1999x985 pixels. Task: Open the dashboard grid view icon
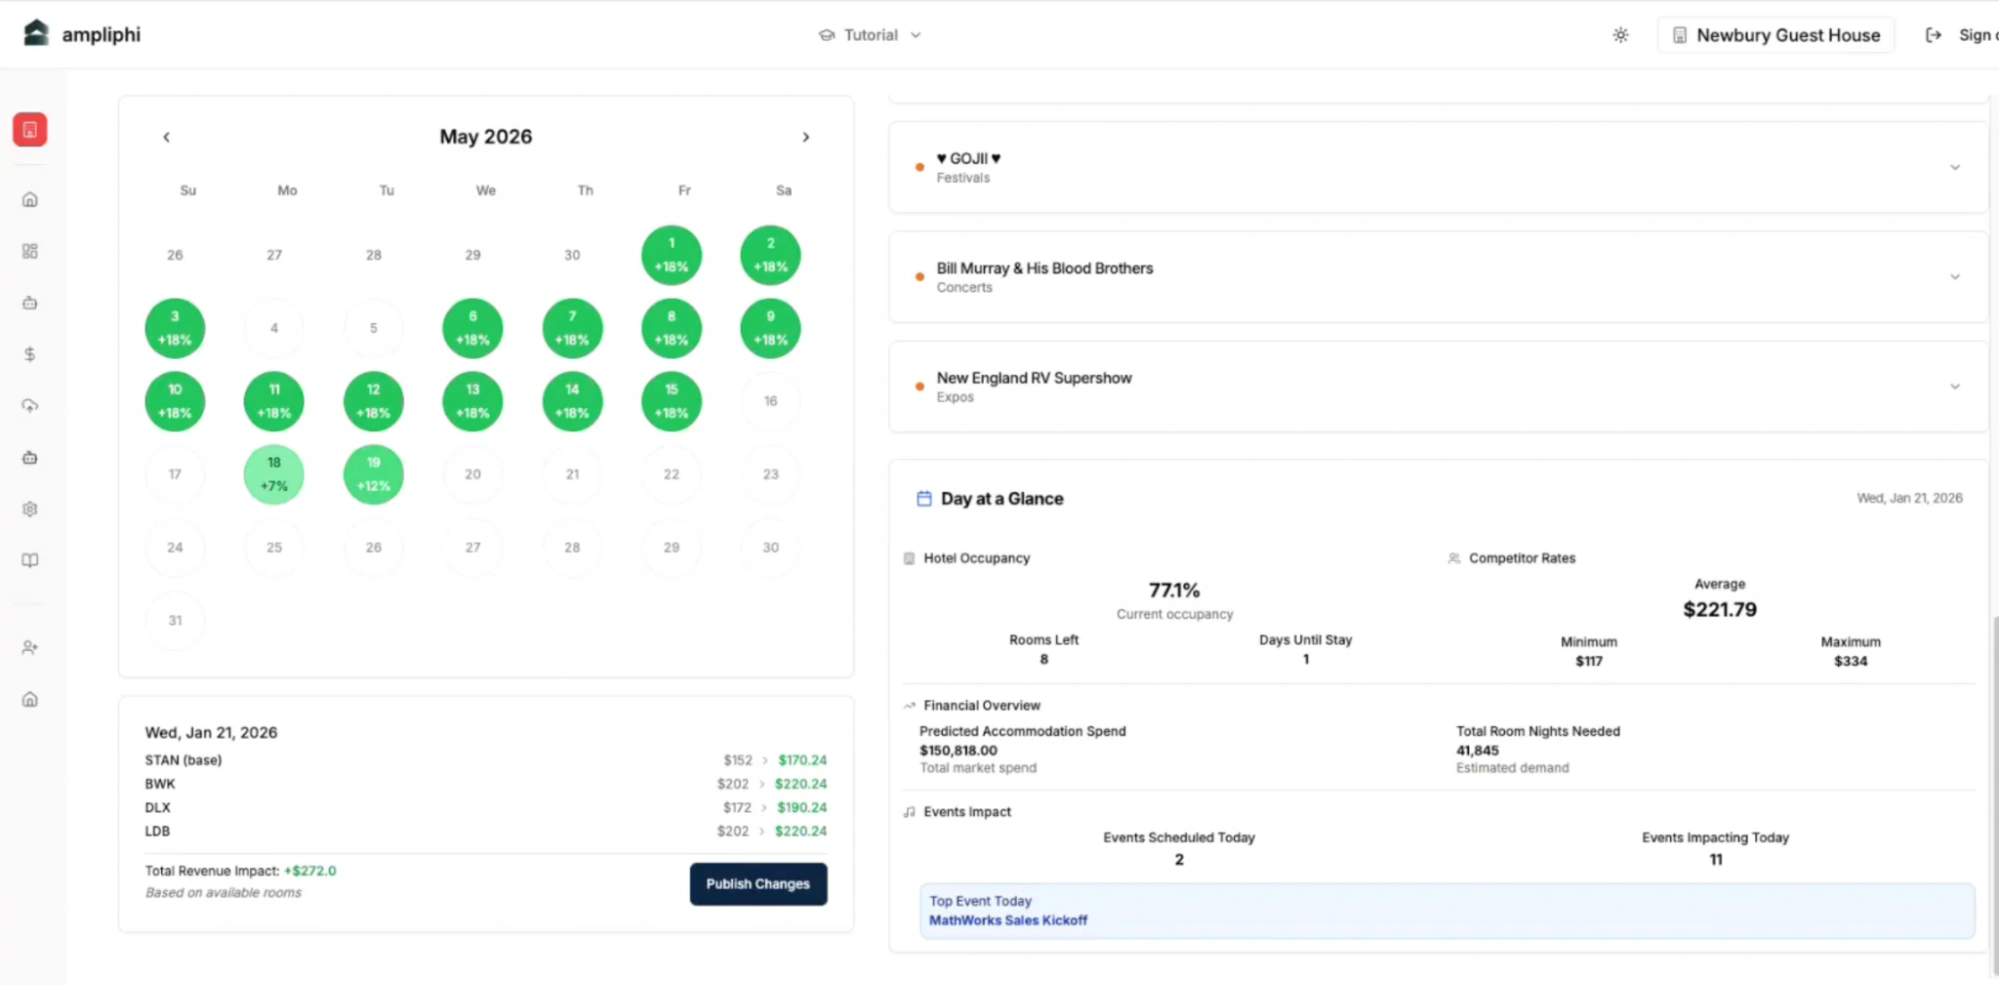(x=30, y=251)
